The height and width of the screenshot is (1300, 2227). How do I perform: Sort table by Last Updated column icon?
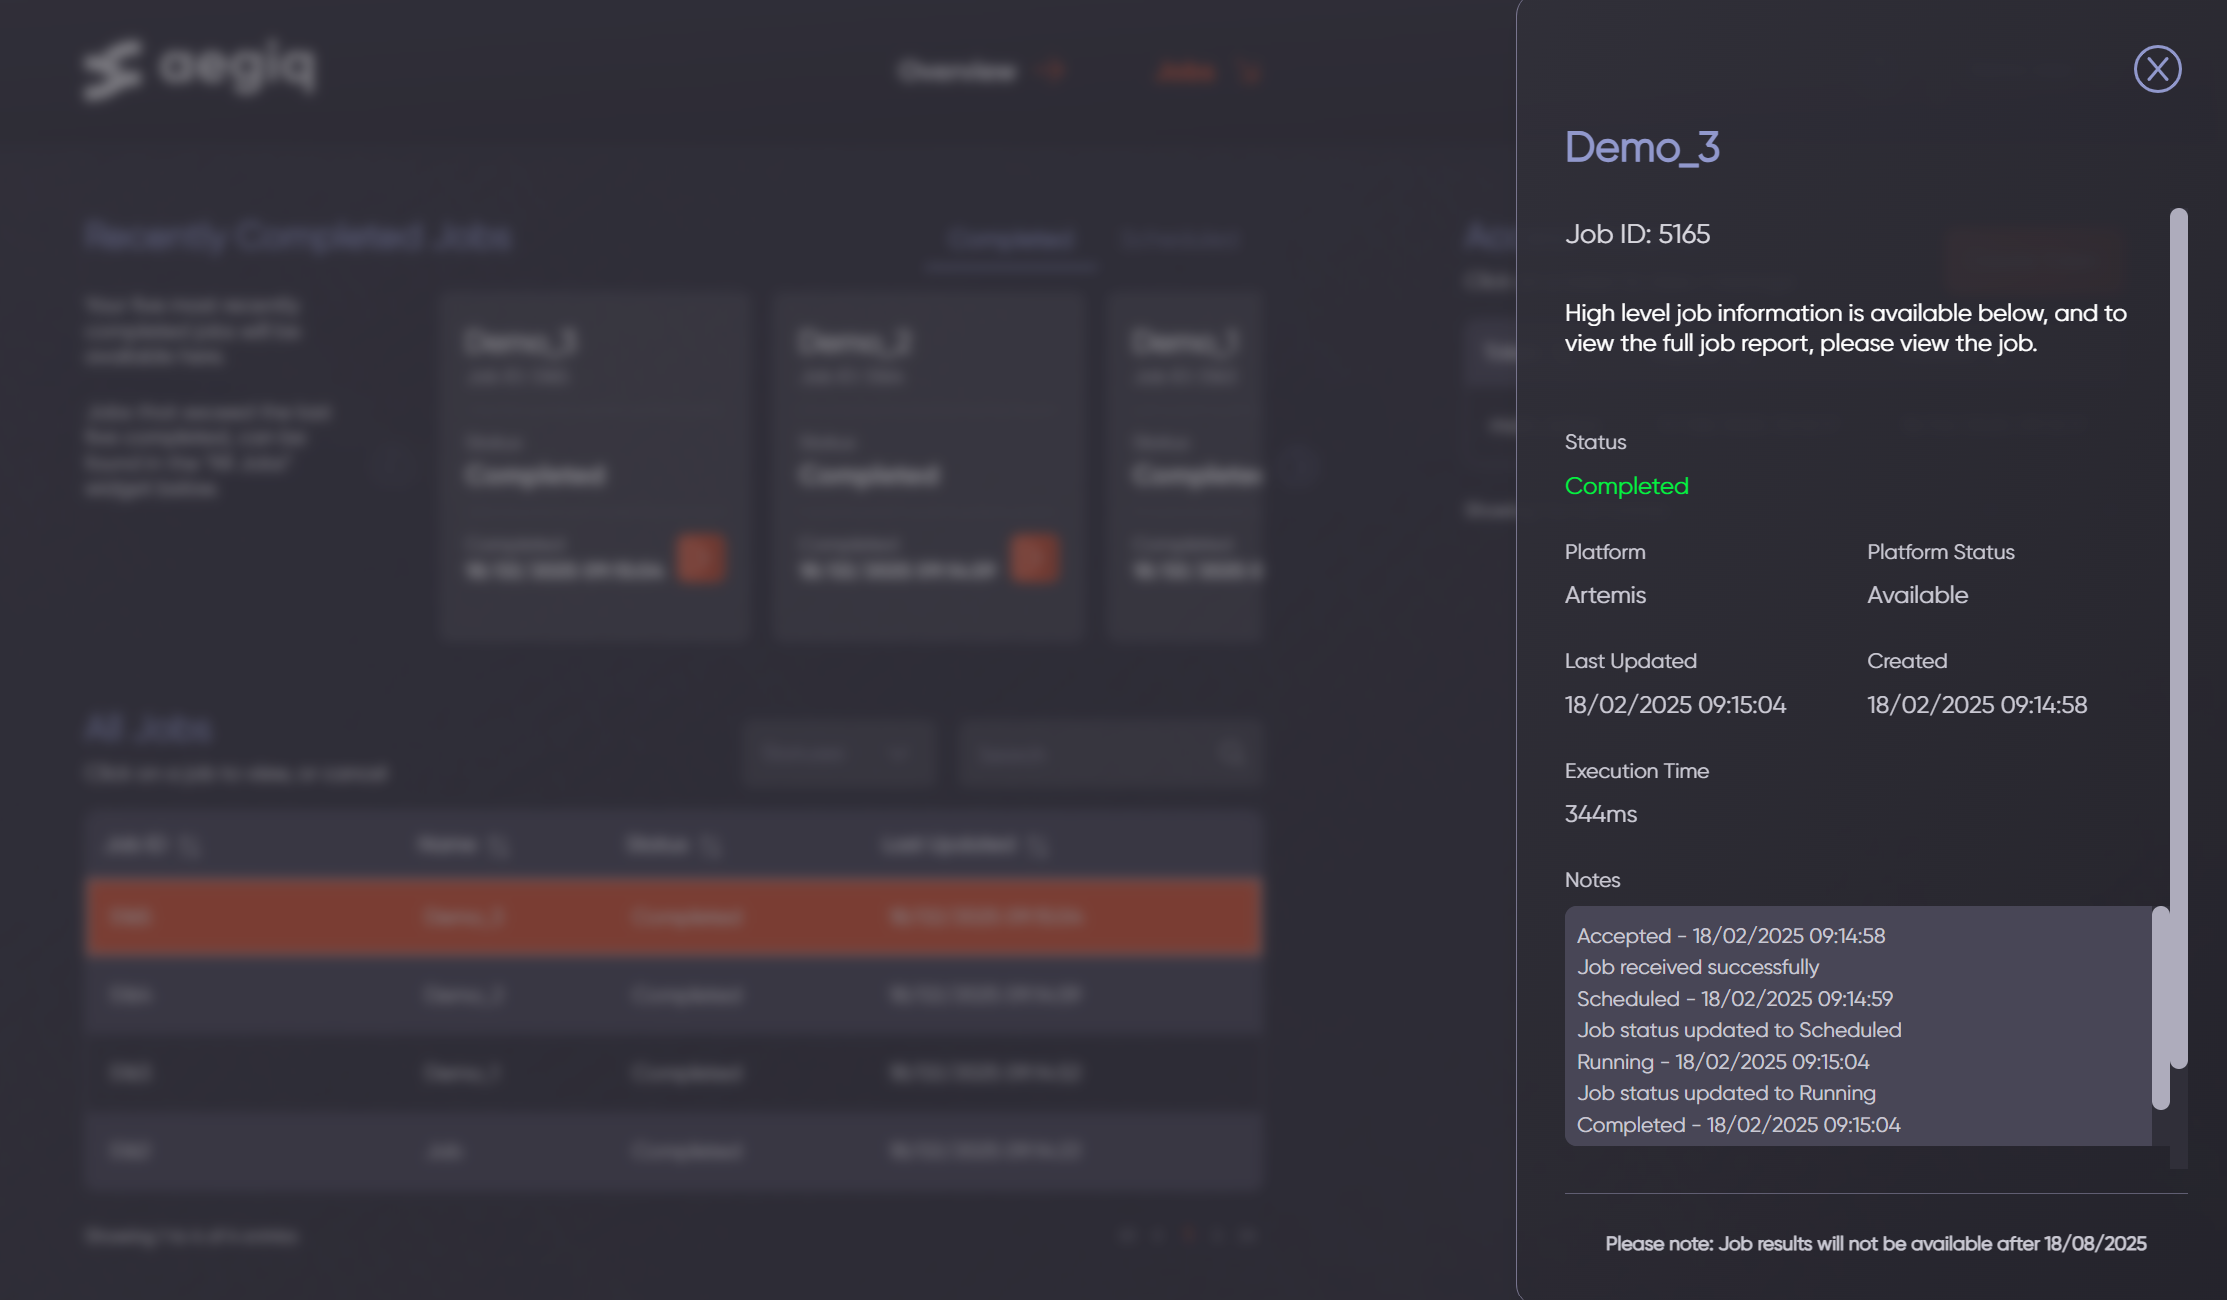point(1039,846)
